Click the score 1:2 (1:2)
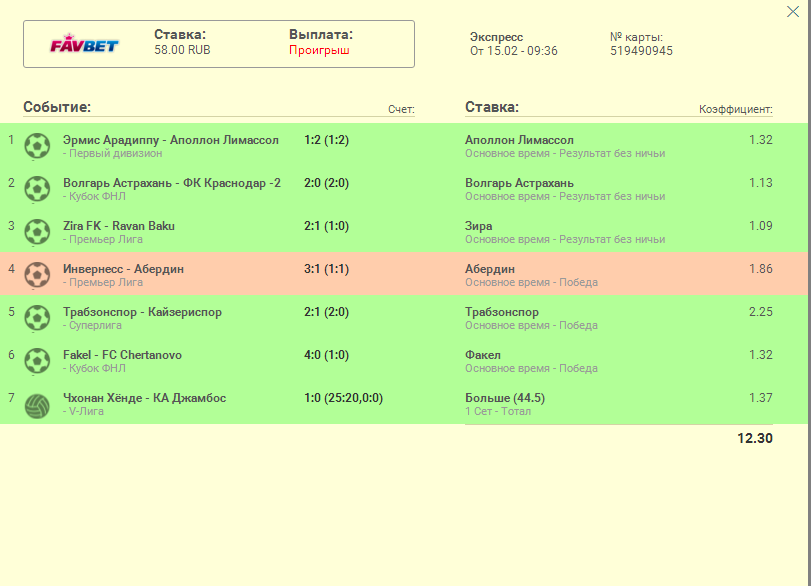811x586 pixels. pos(326,140)
